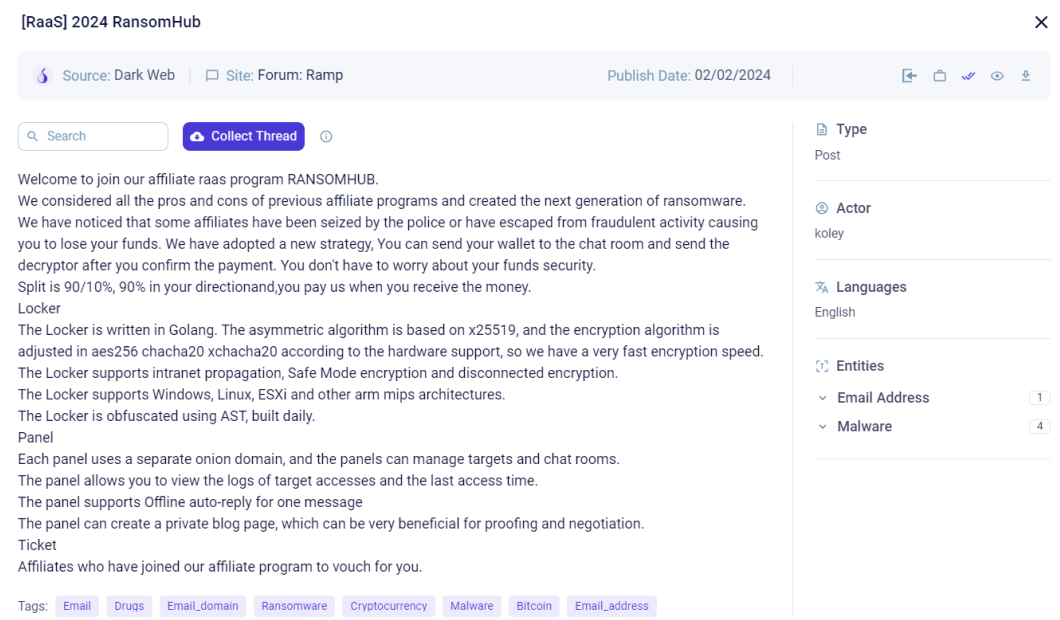This screenshot has width=1060, height=620.
Task: Click the Source: Dark Web label
Action: click(119, 76)
